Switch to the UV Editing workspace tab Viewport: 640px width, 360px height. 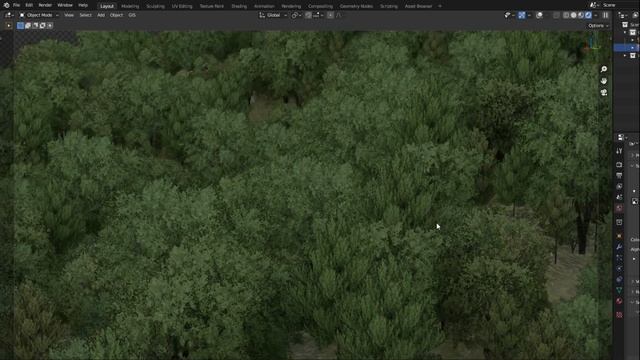coord(182,6)
